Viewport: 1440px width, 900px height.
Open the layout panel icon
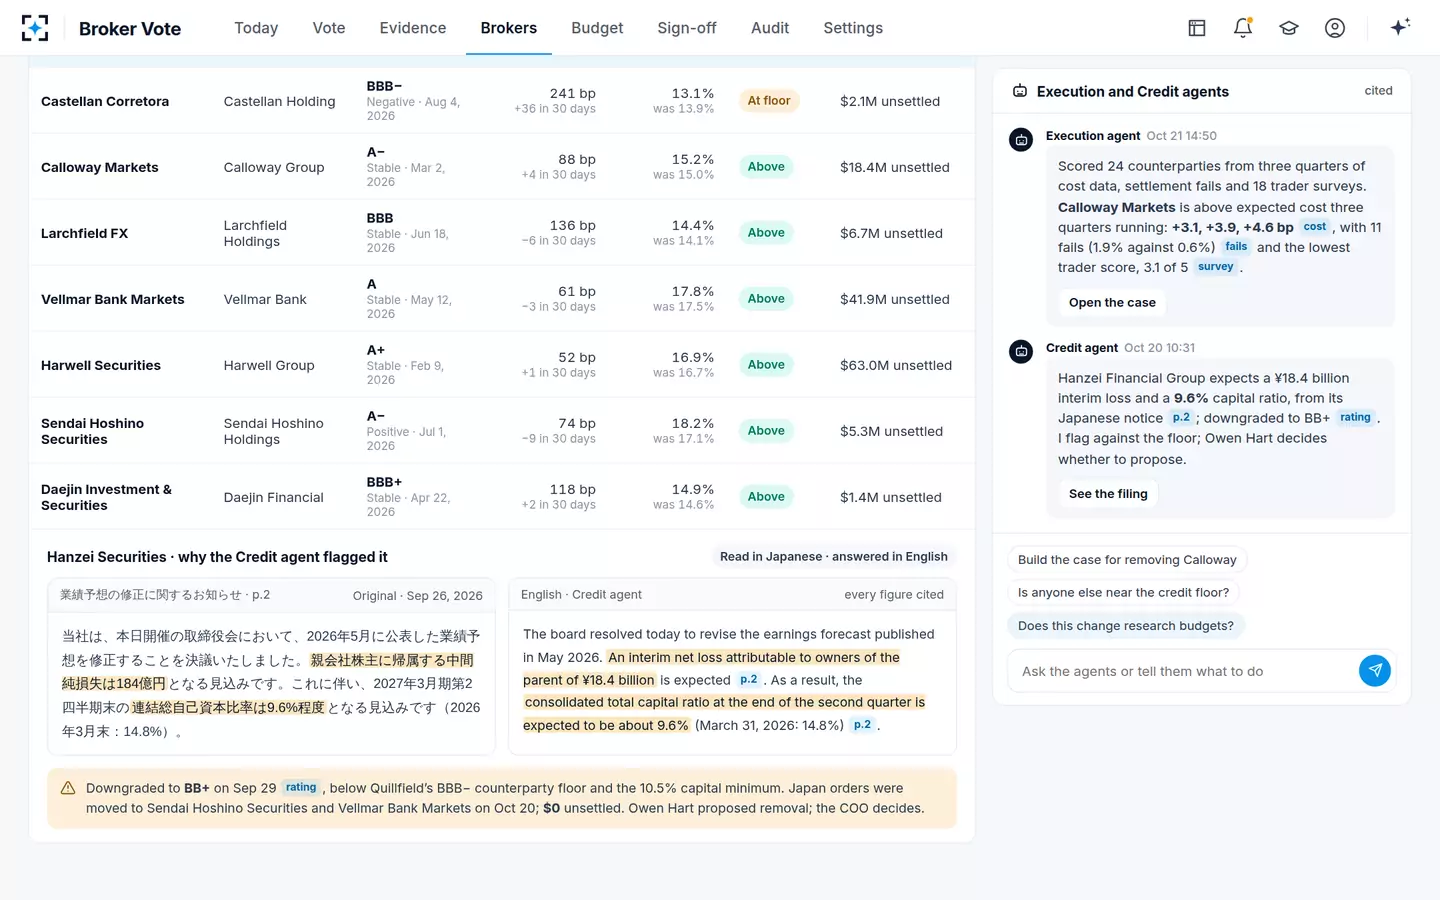click(x=1197, y=28)
